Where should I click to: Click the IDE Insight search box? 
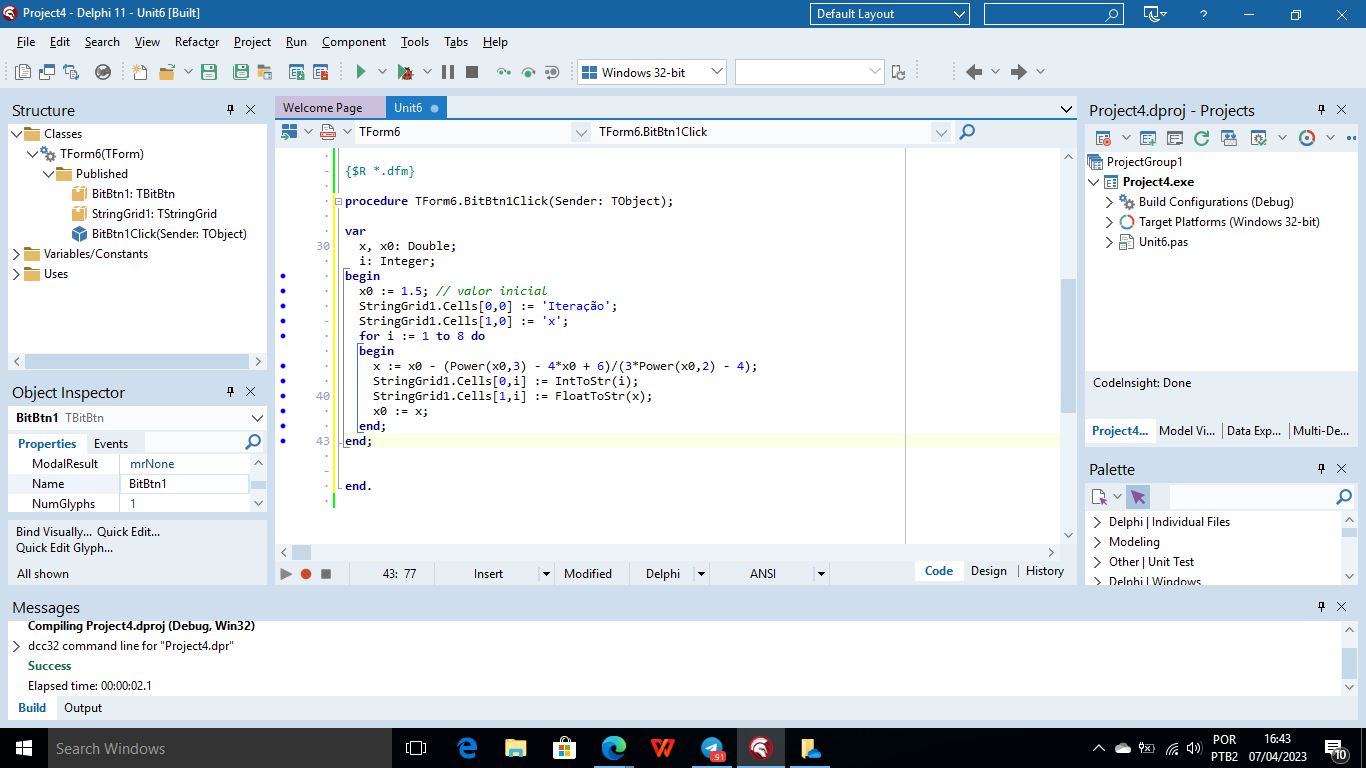pyautogui.click(x=1054, y=14)
